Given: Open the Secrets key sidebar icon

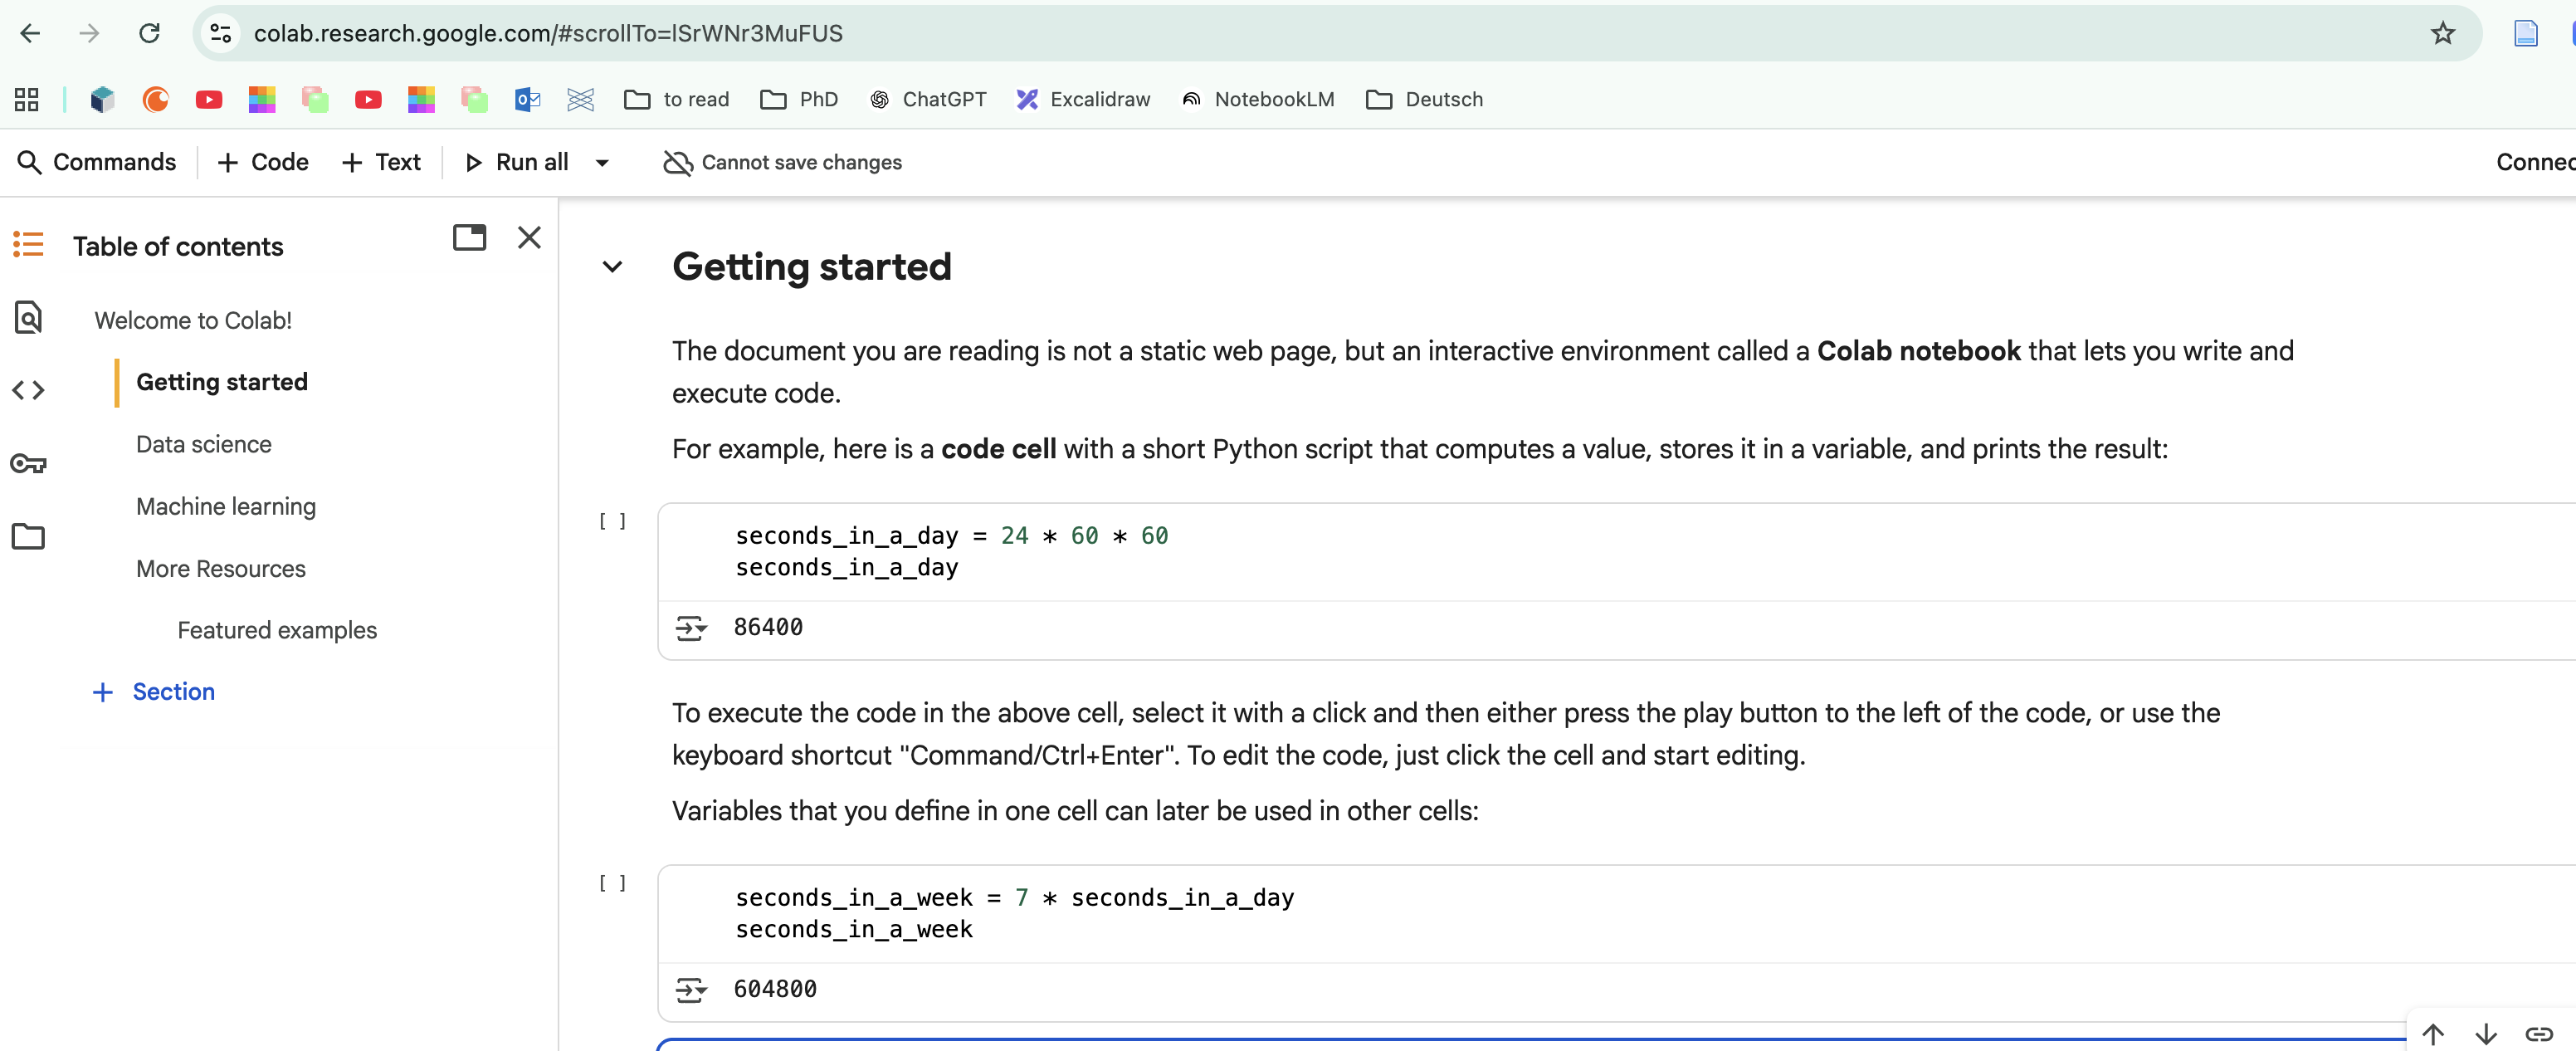Looking at the screenshot, I should click(28, 463).
